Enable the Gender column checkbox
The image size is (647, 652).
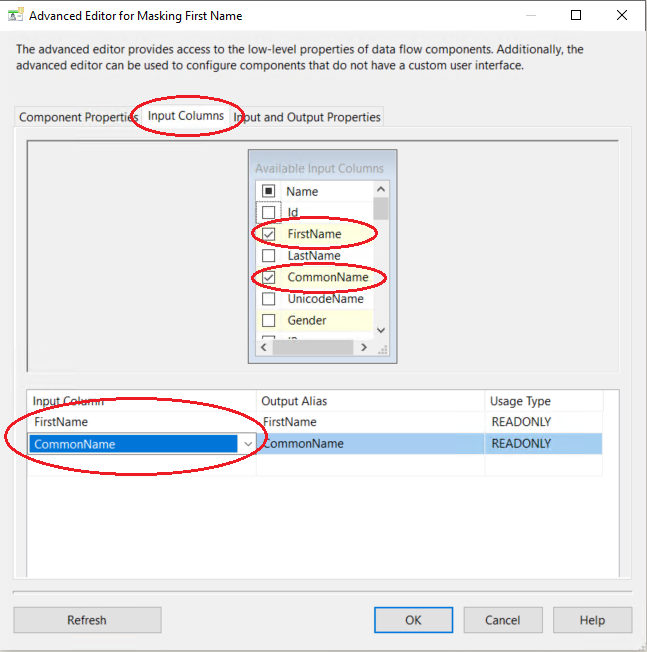(x=268, y=321)
